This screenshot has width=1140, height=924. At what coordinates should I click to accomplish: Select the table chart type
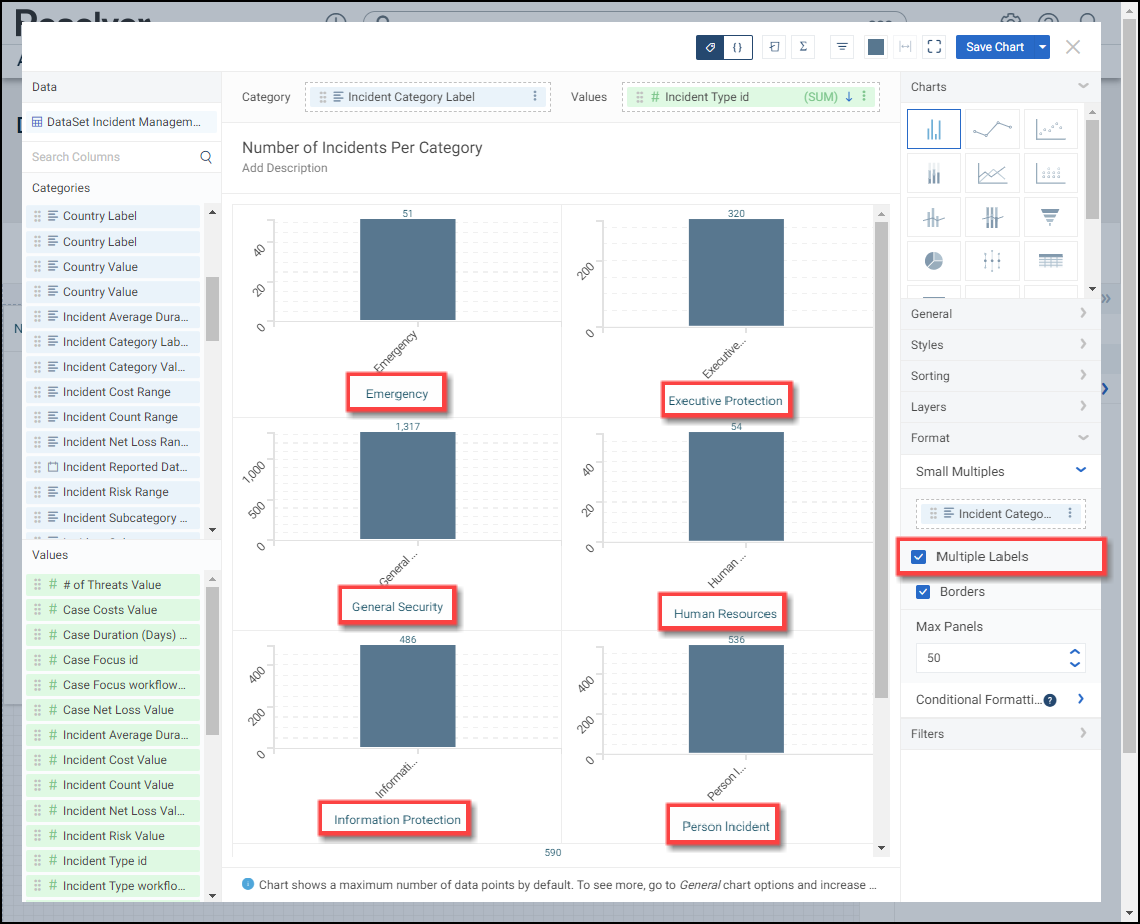[x=1050, y=260]
